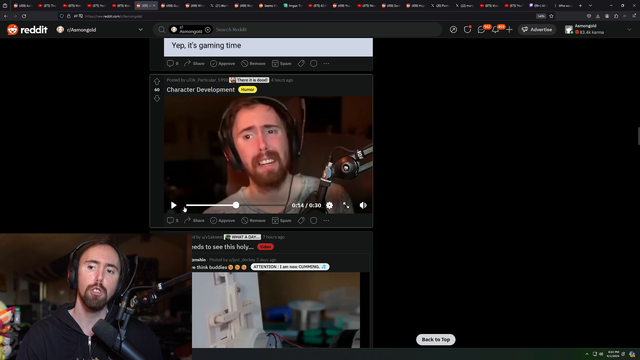This screenshot has width=640, height=360.
Task: Click the yellow Humor flair tag
Action: coord(247,89)
